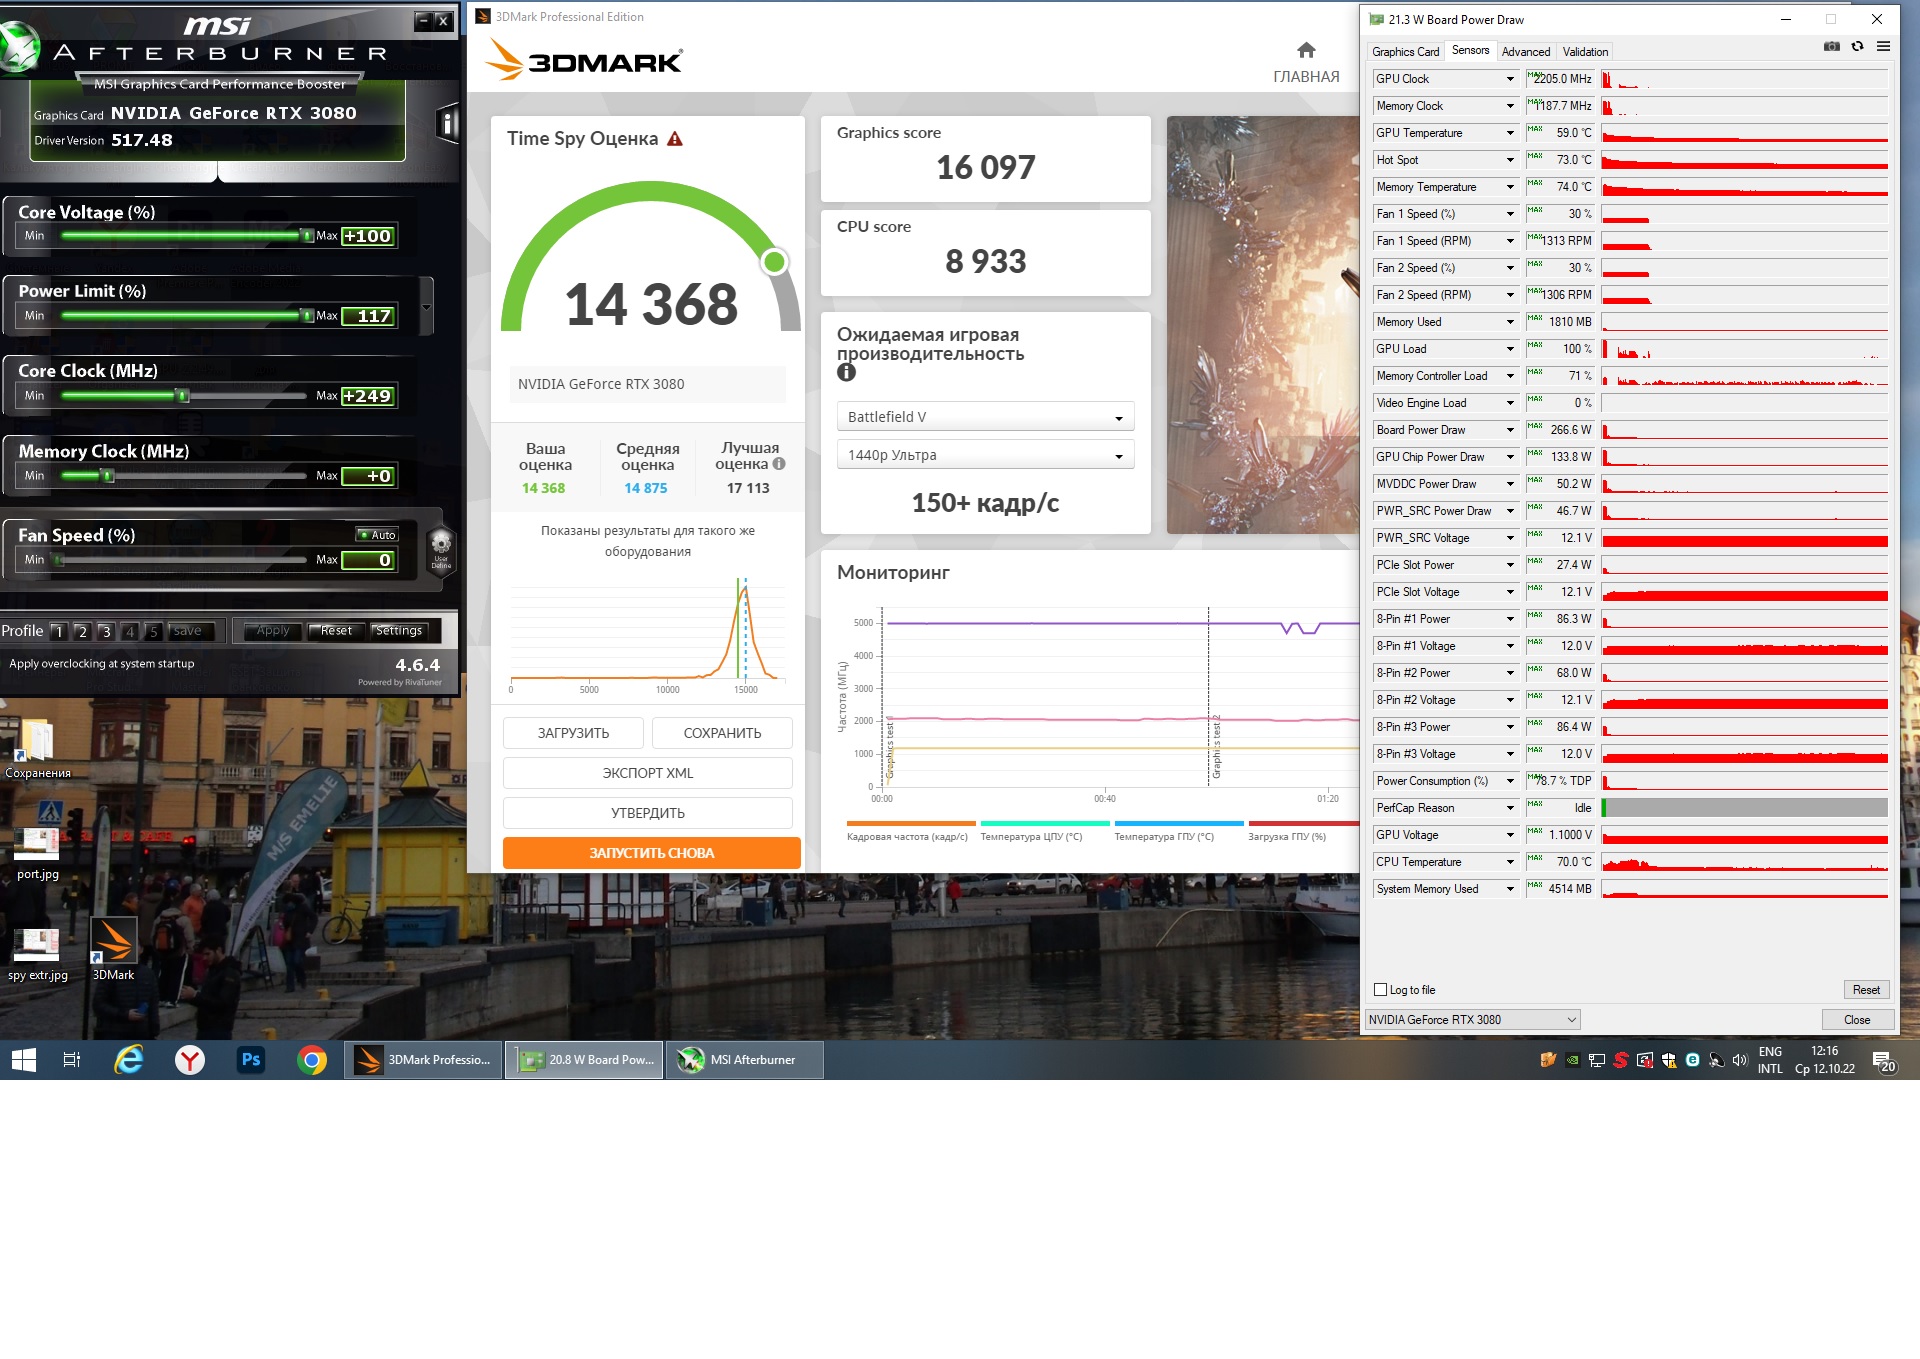Click the GPU-Z screenshot camera icon

click(x=1832, y=47)
